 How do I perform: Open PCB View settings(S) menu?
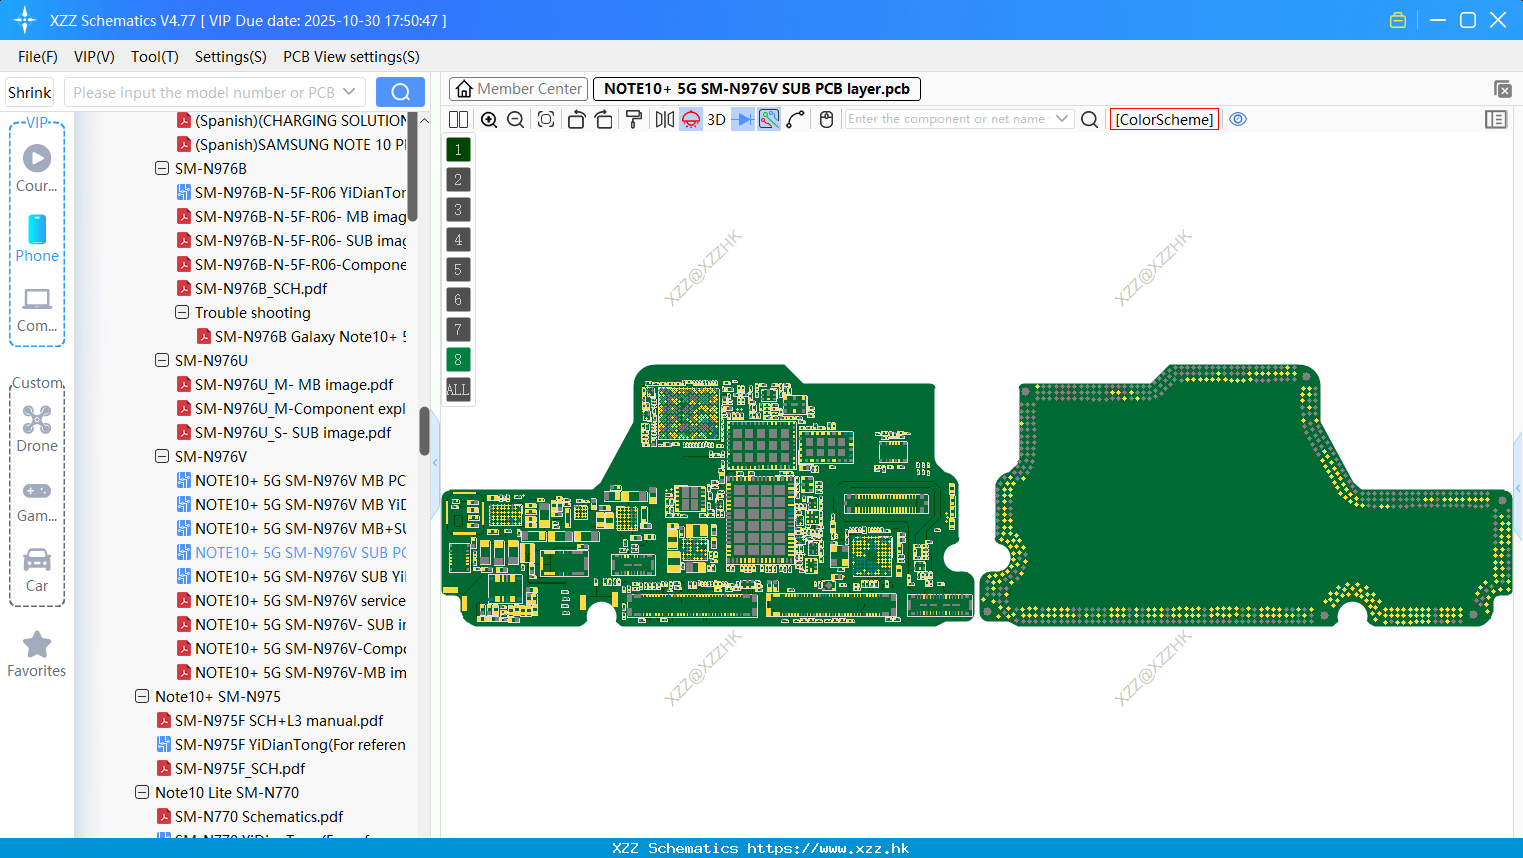(x=351, y=57)
